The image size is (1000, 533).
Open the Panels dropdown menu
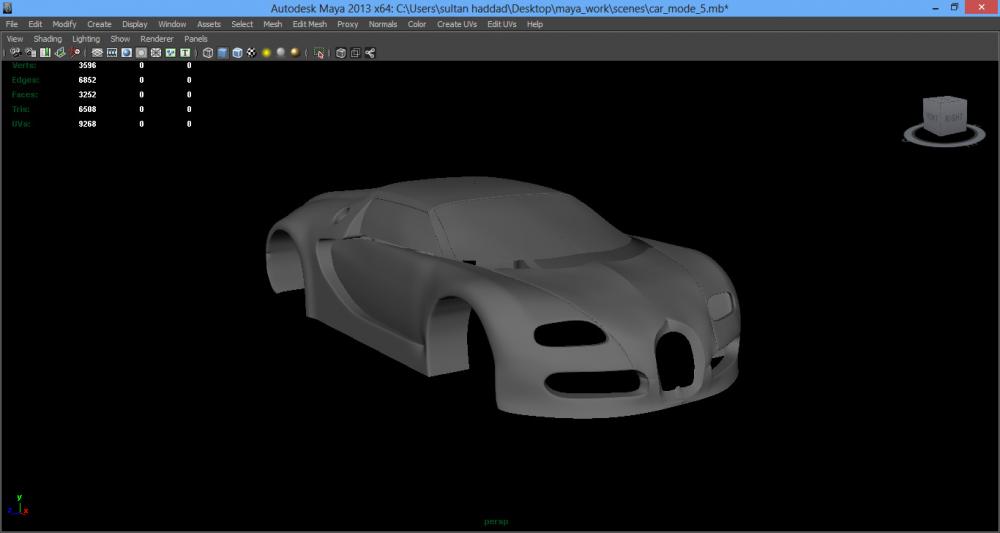196,39
